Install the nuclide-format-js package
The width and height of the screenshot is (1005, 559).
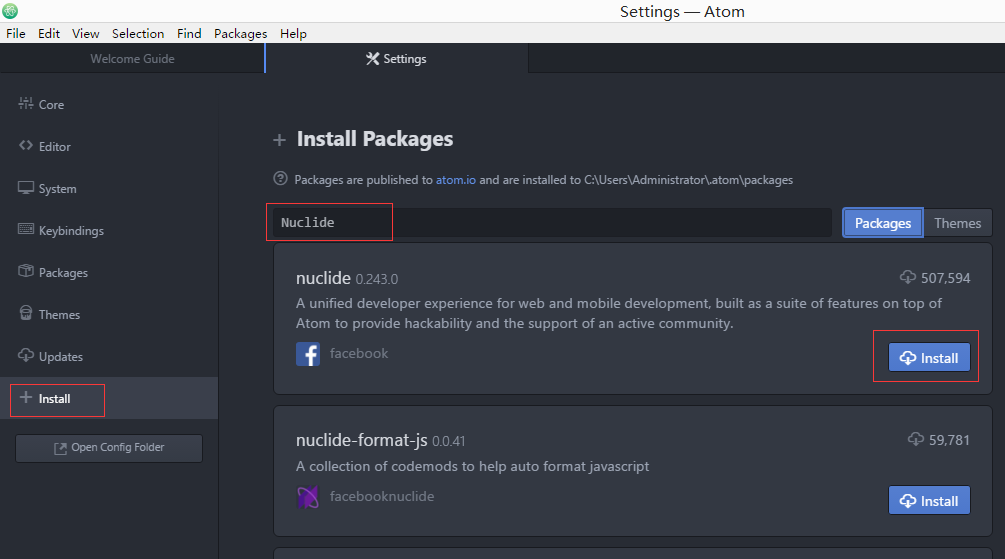(929, 501)
